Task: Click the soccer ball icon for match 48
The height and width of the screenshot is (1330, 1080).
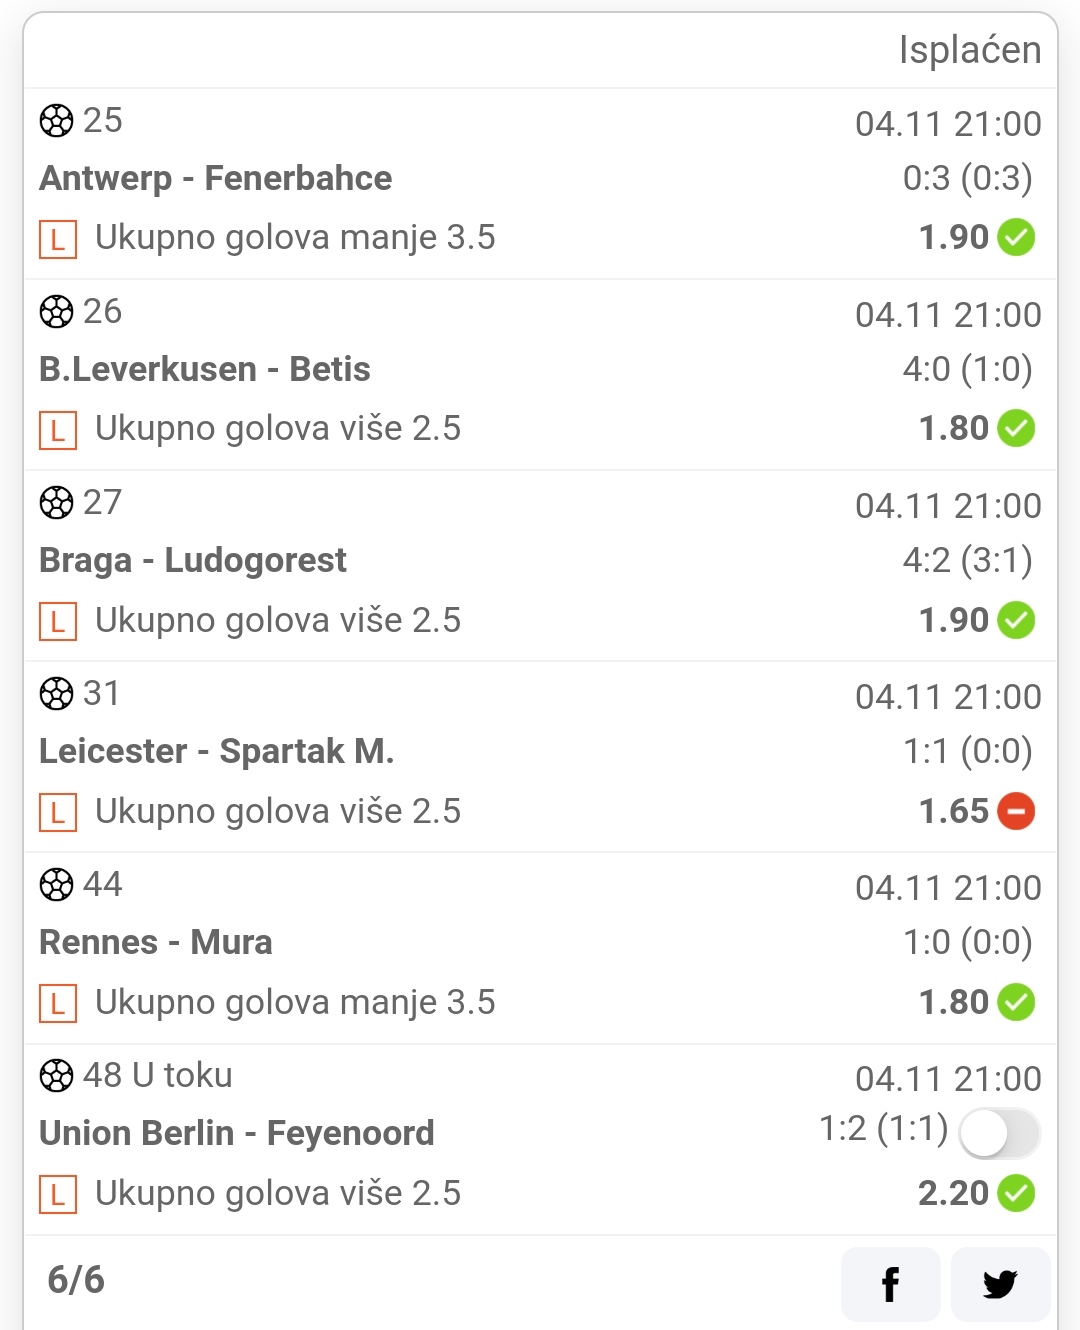Action: (56, 1076)
